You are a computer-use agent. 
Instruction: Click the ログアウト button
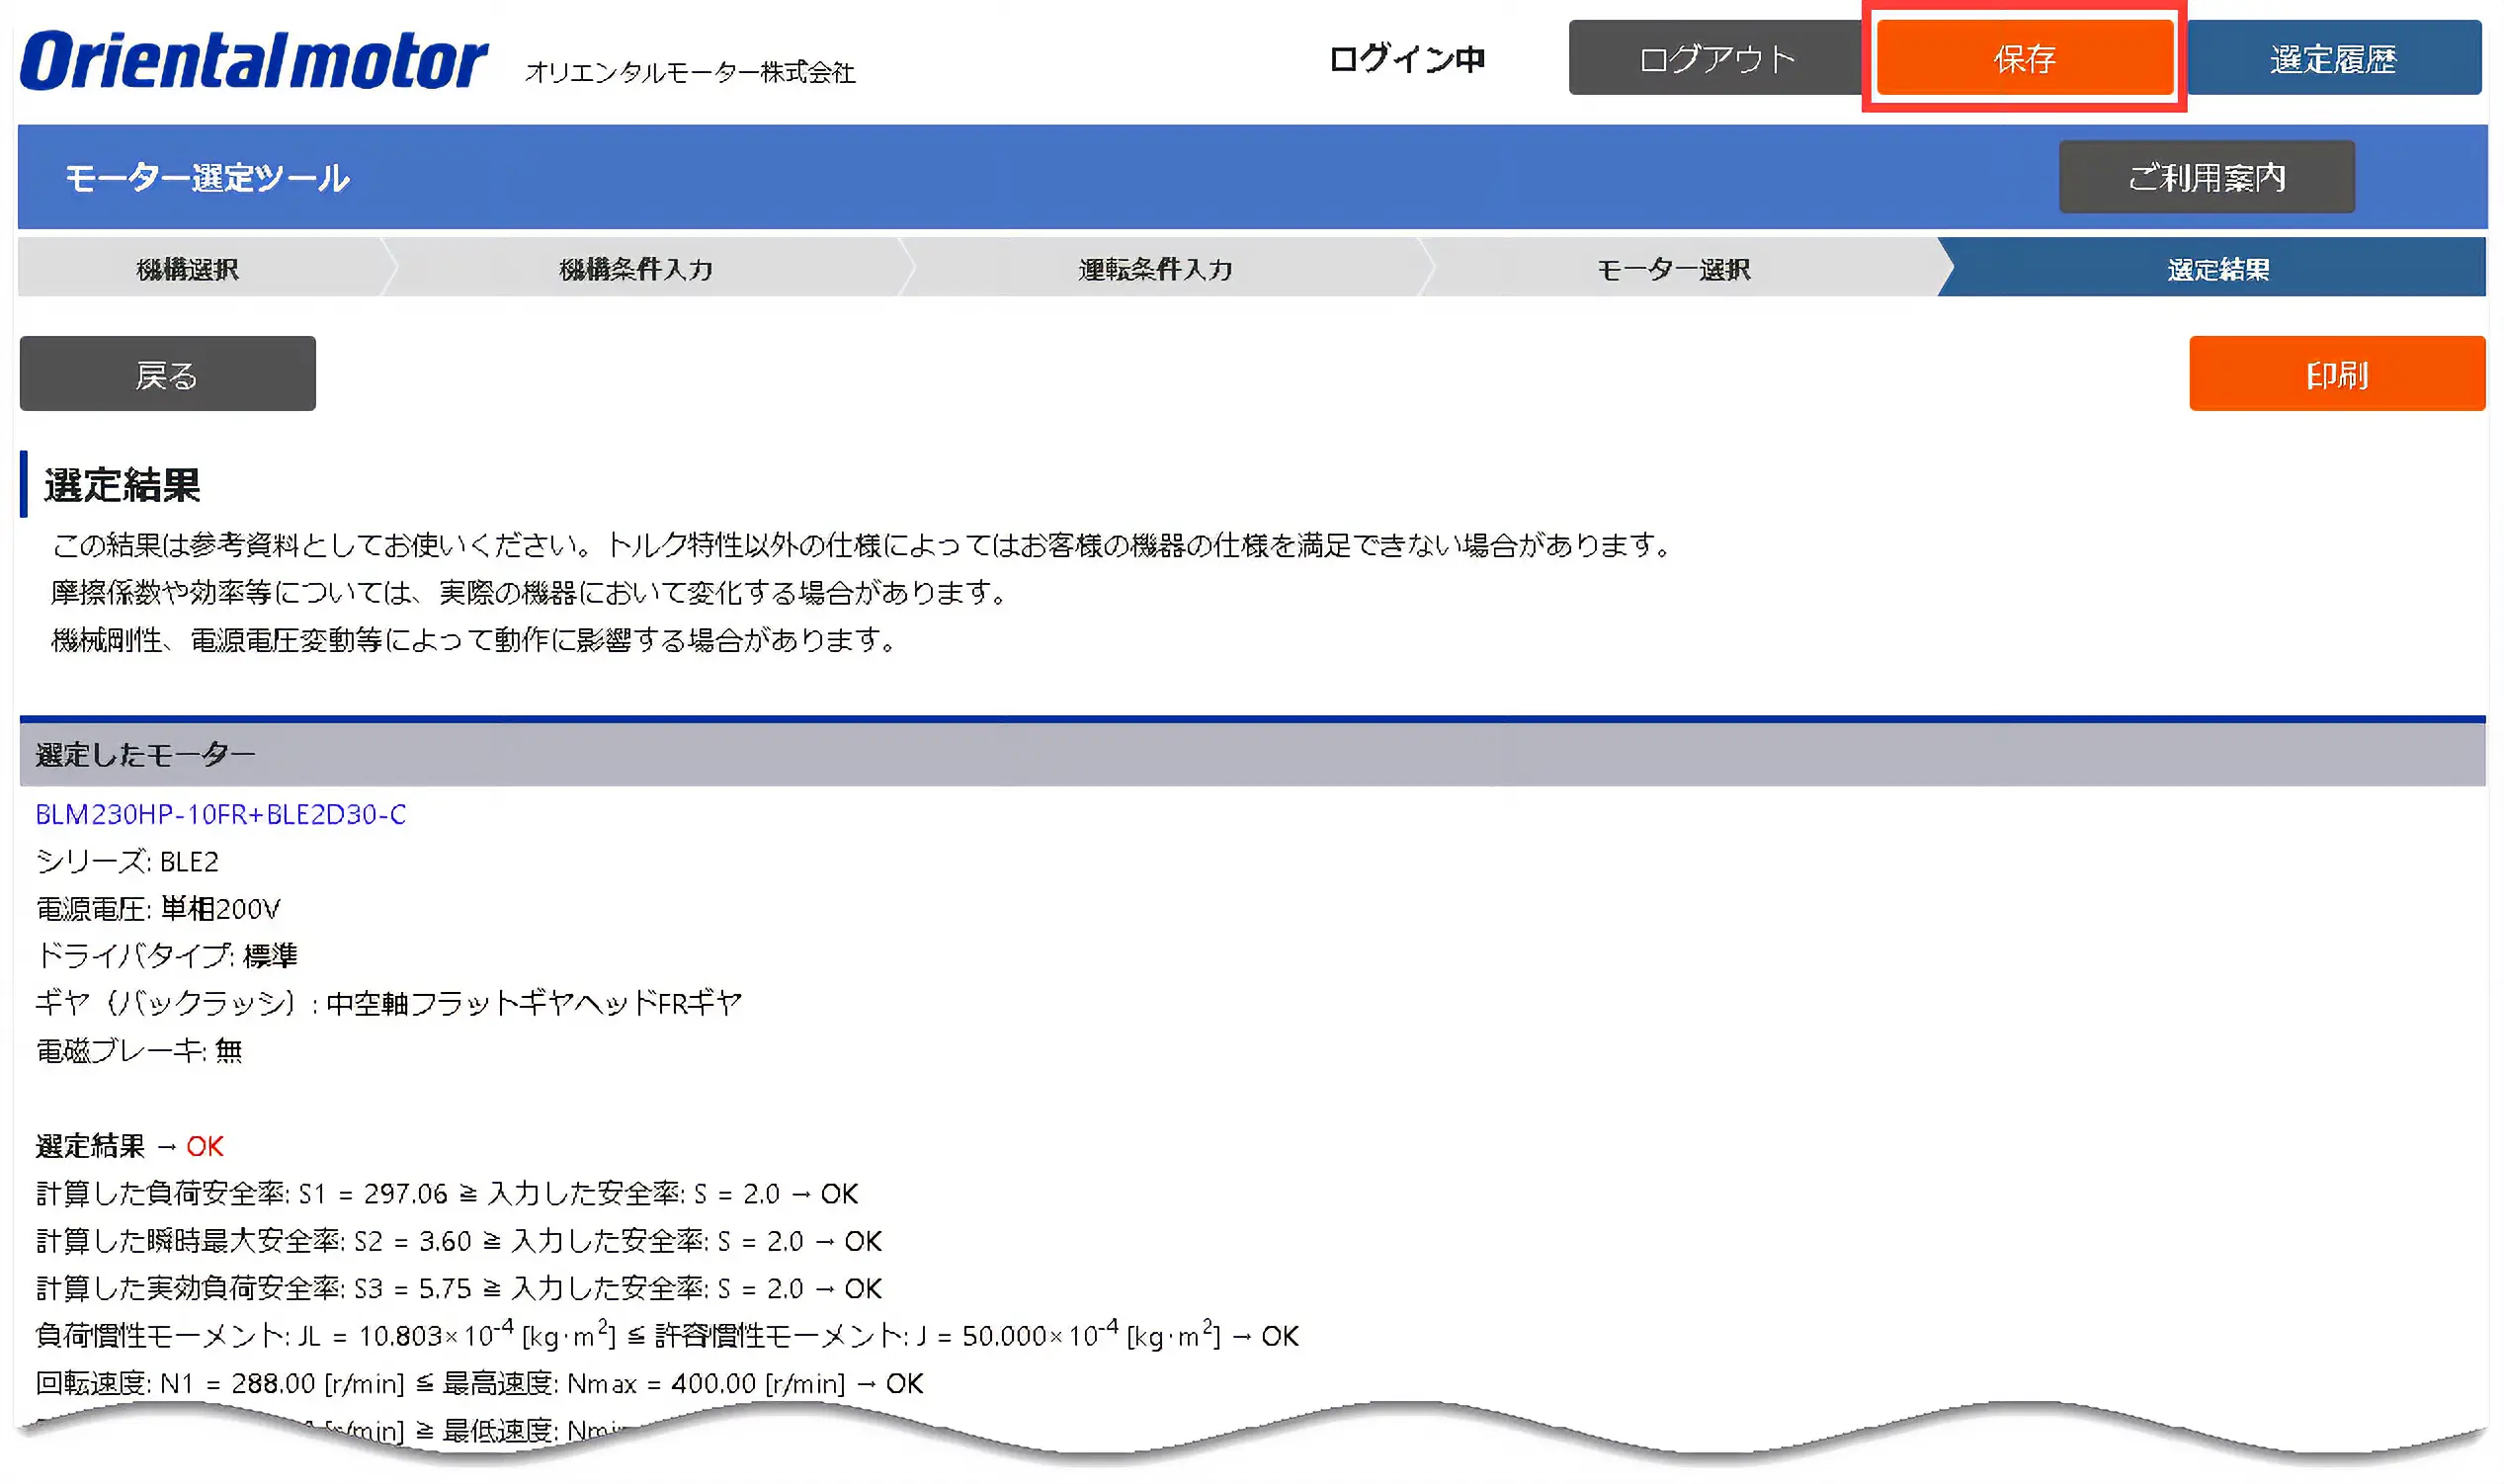[x=1716, y=58]
